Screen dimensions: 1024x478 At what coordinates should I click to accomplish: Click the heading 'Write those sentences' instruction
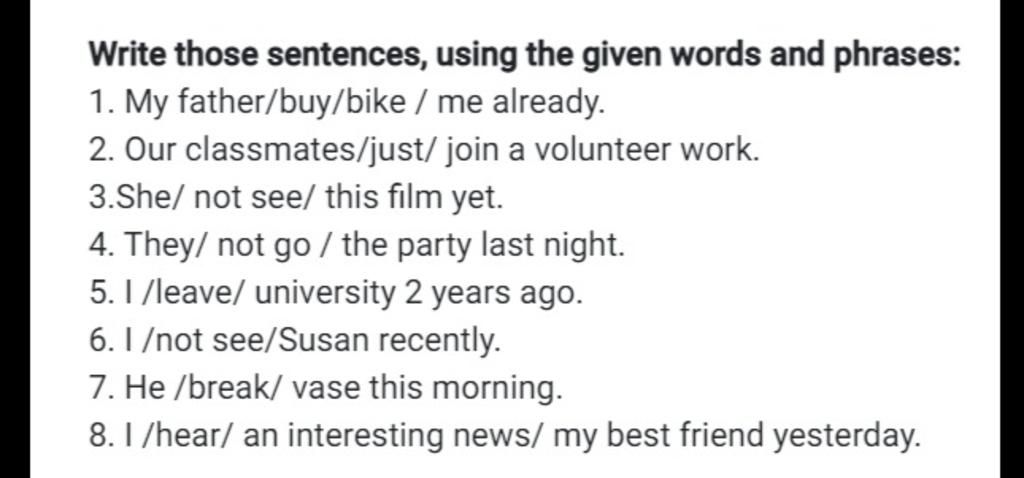(524, 56)
